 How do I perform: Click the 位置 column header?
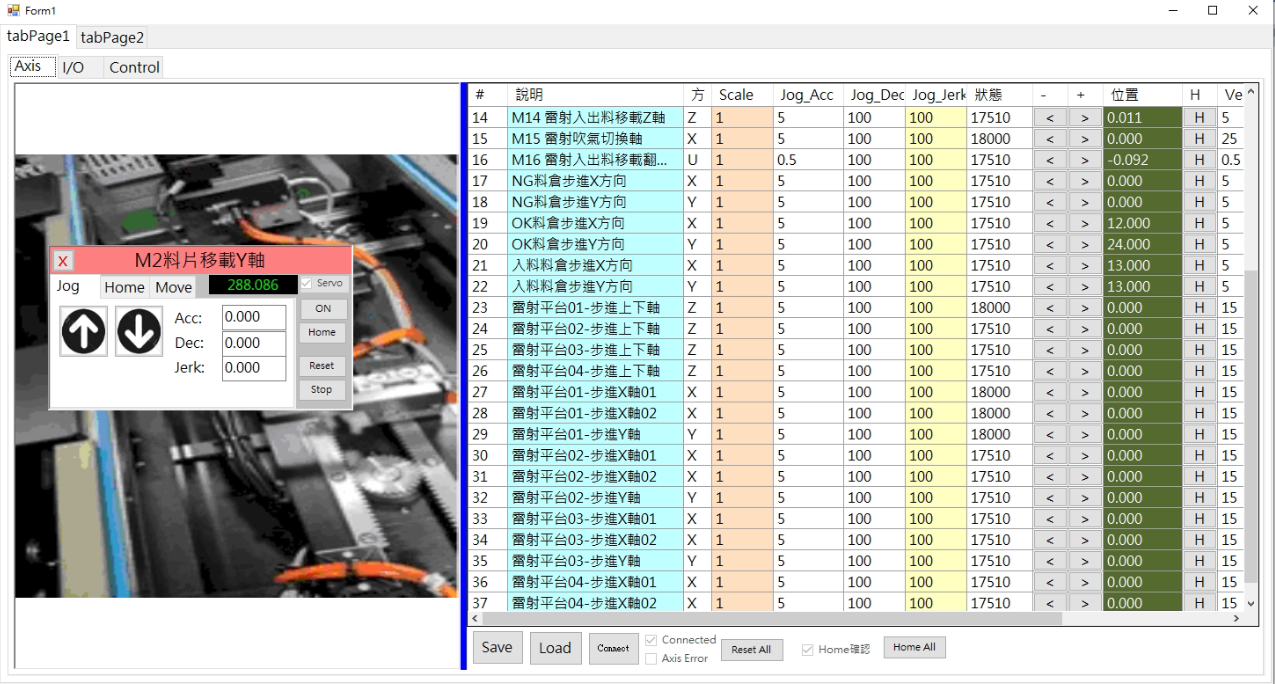point(1142,95)
